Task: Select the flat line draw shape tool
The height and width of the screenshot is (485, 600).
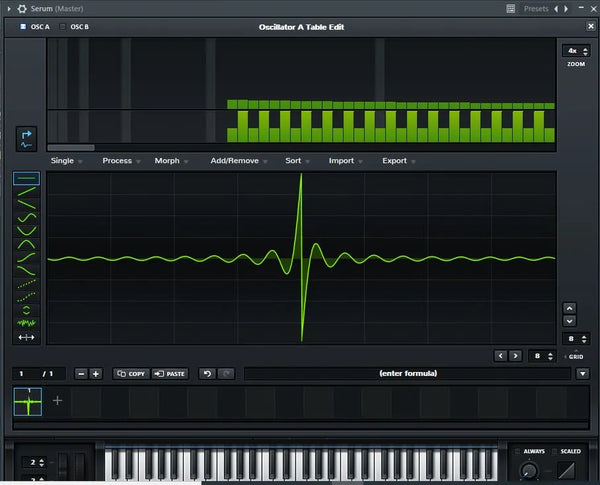Action: (x=27, y=179)
